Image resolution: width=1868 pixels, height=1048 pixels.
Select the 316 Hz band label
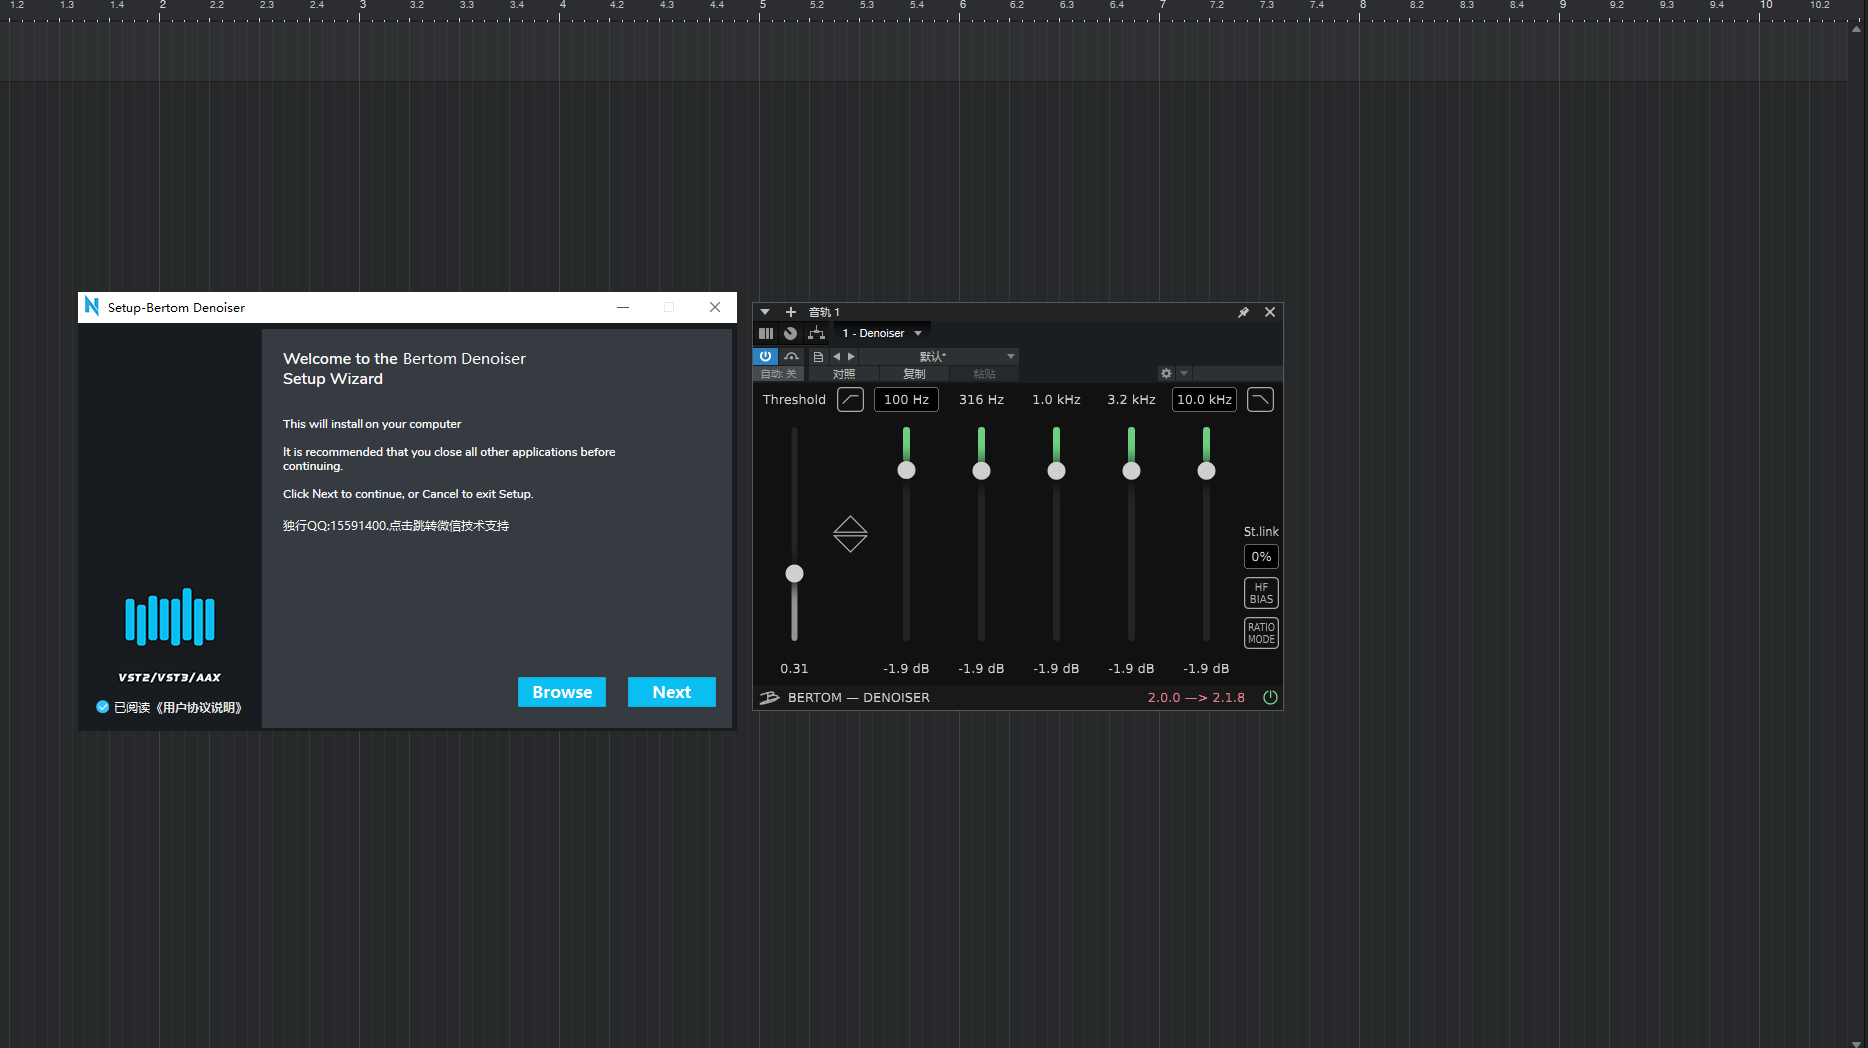click(981, 400)
